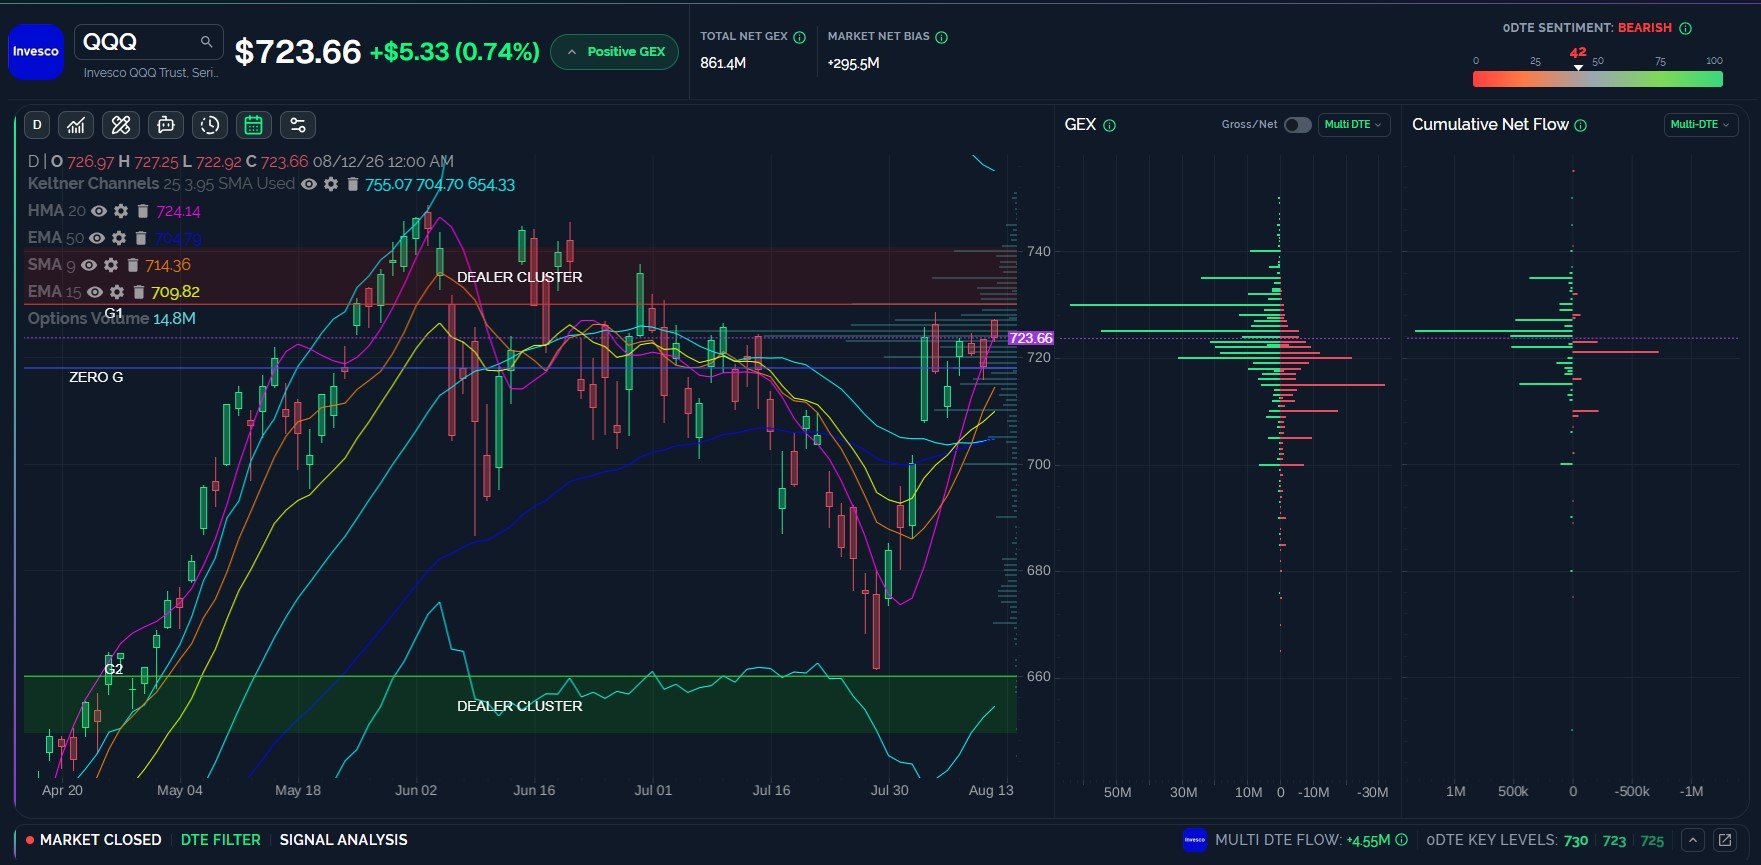This screenshot has width=1761, height=865.
Task: Click the Keltner Channels indicator name
Action: tap(93, 184)
